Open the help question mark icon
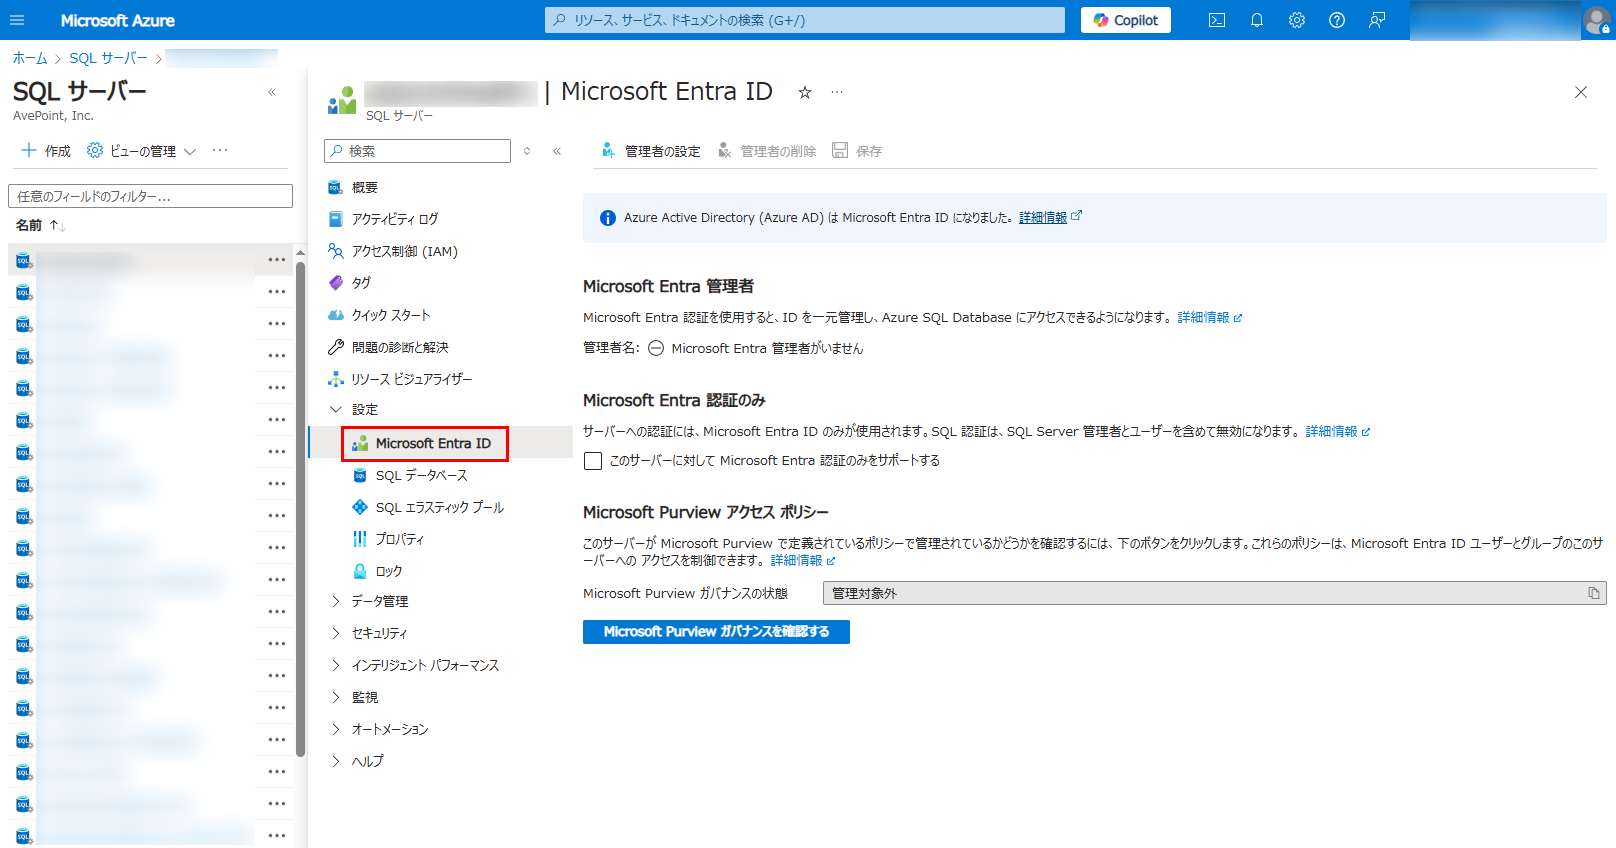This screenshot has width=1616, height=848. coord(1337,20)
